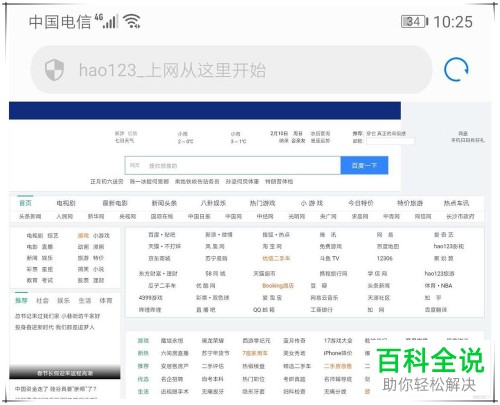Select the 首页 navigation tab

pyautogui.click(x=25, y=203)
